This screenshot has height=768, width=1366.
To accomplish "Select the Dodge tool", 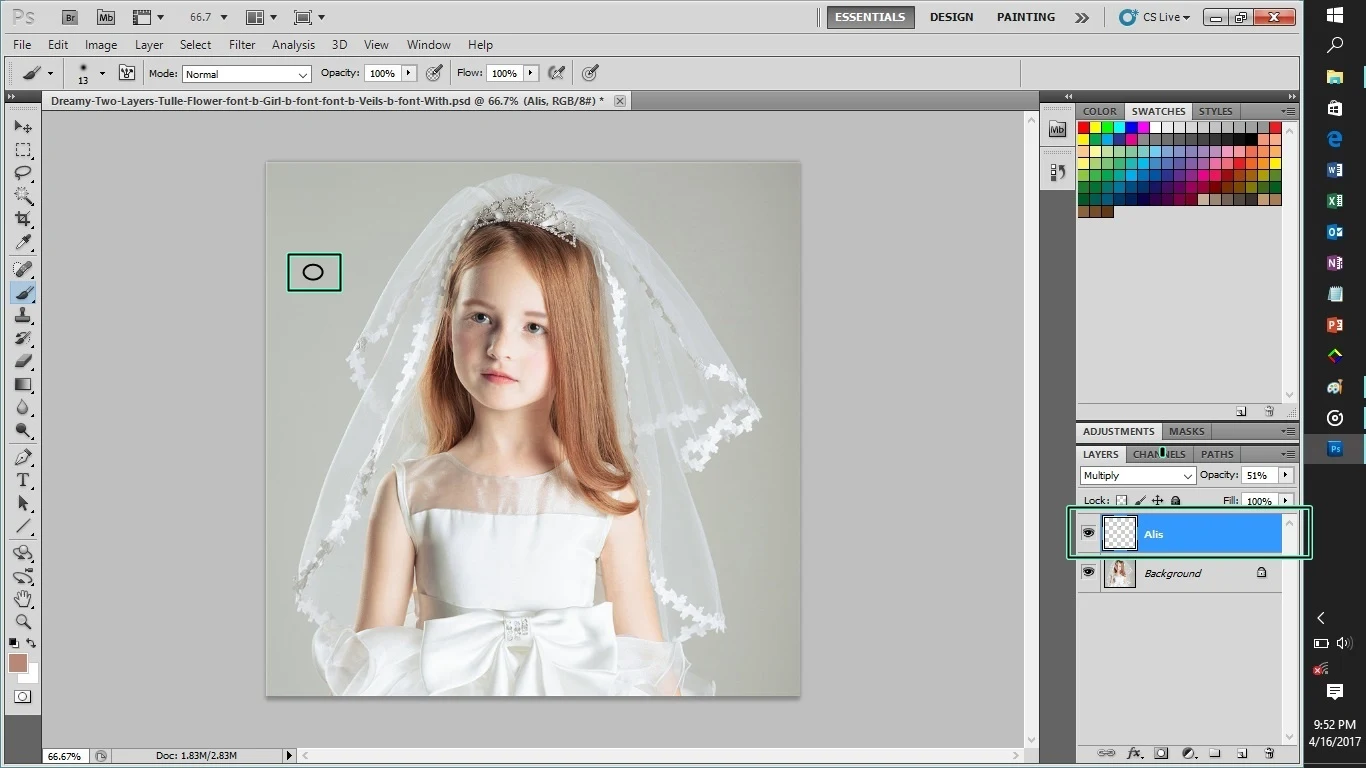I will point(23,431).
